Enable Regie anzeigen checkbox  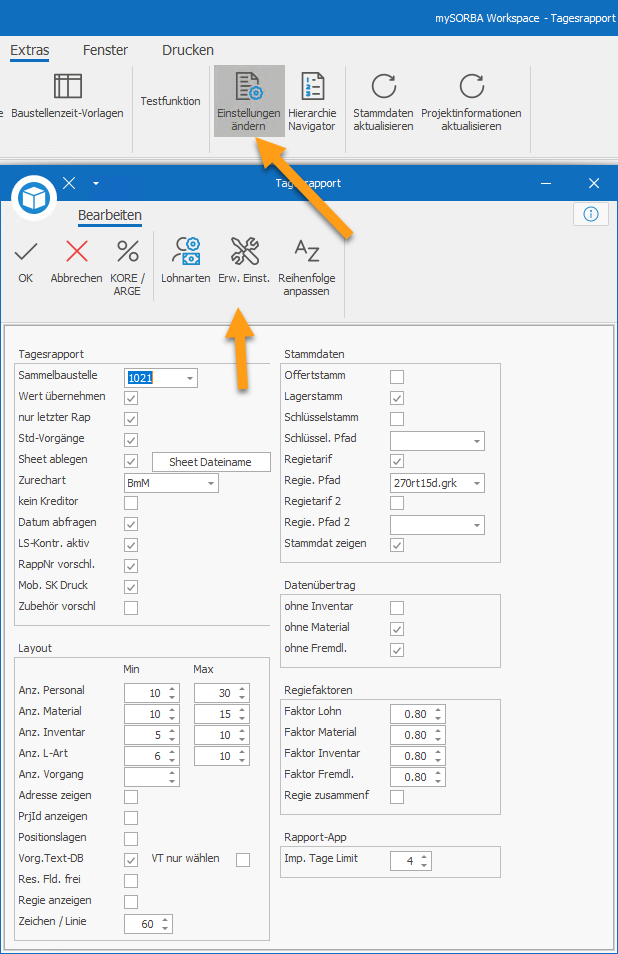(131, 902)
